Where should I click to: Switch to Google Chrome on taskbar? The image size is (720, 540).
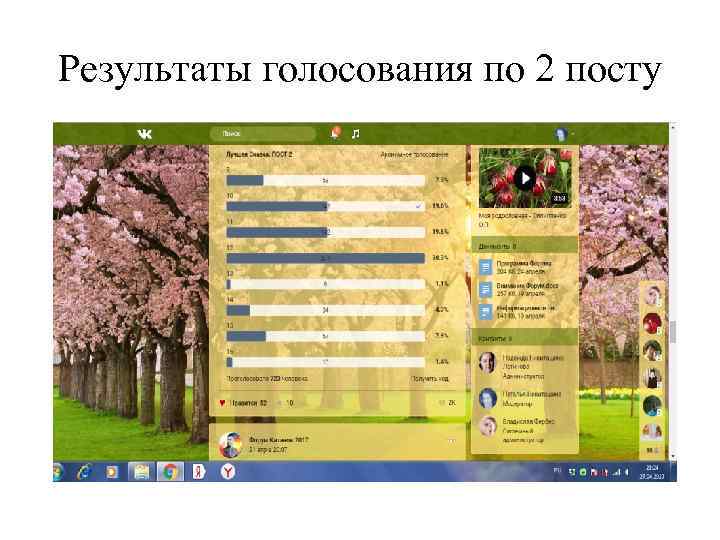[170, 472]
